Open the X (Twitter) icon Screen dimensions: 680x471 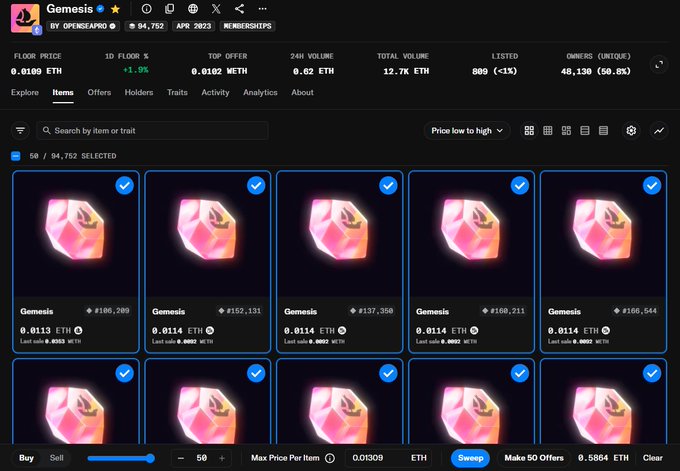tap(216, 9)
